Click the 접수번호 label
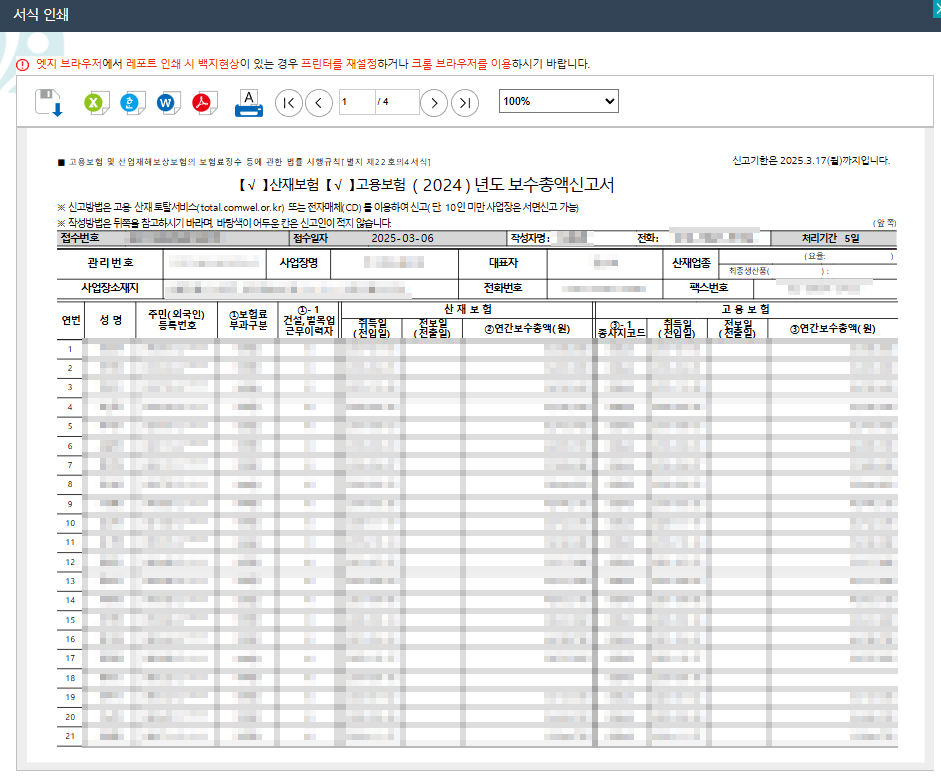941x782 pixels. coord(80,238)
